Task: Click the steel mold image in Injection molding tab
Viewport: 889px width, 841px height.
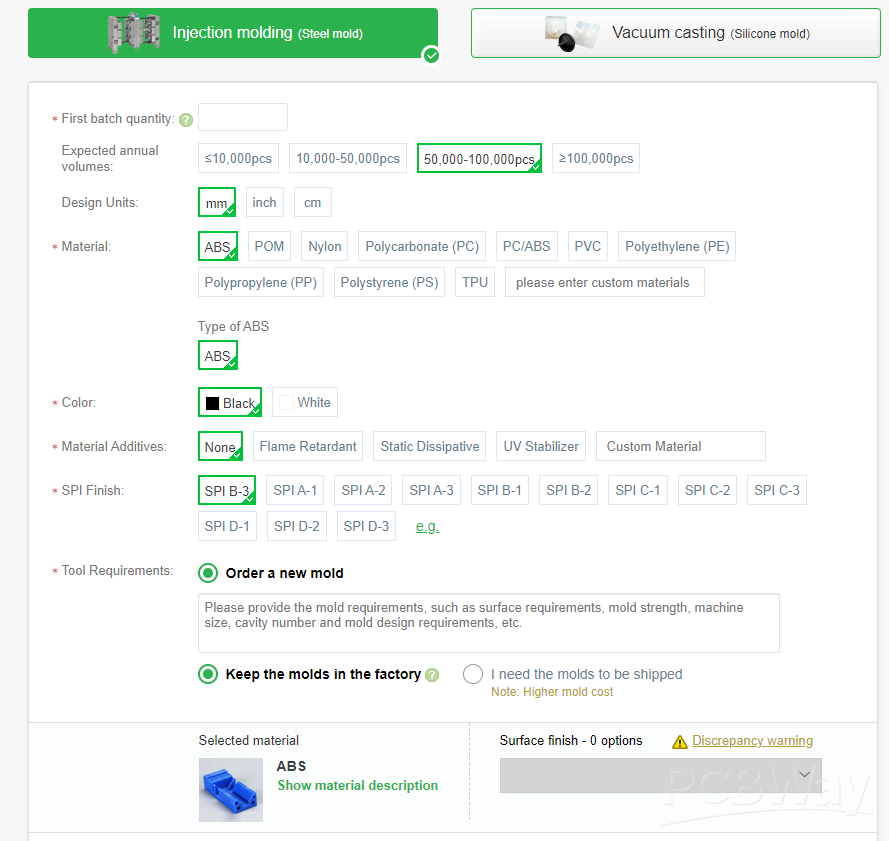Action: [133, 33]
